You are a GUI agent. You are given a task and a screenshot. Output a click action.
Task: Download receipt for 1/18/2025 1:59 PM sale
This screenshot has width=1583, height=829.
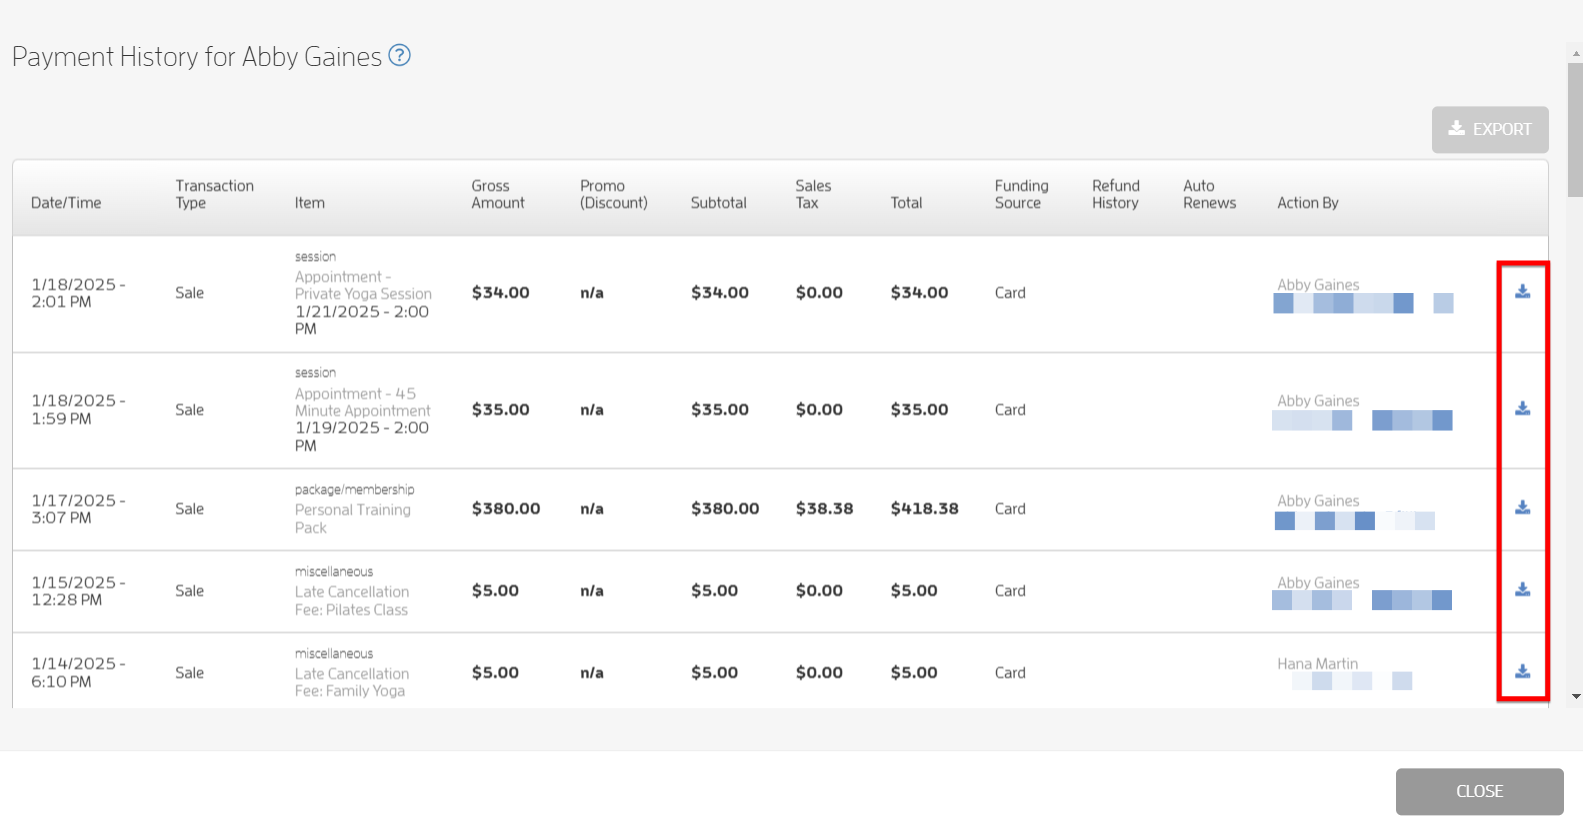point(1522,408)
